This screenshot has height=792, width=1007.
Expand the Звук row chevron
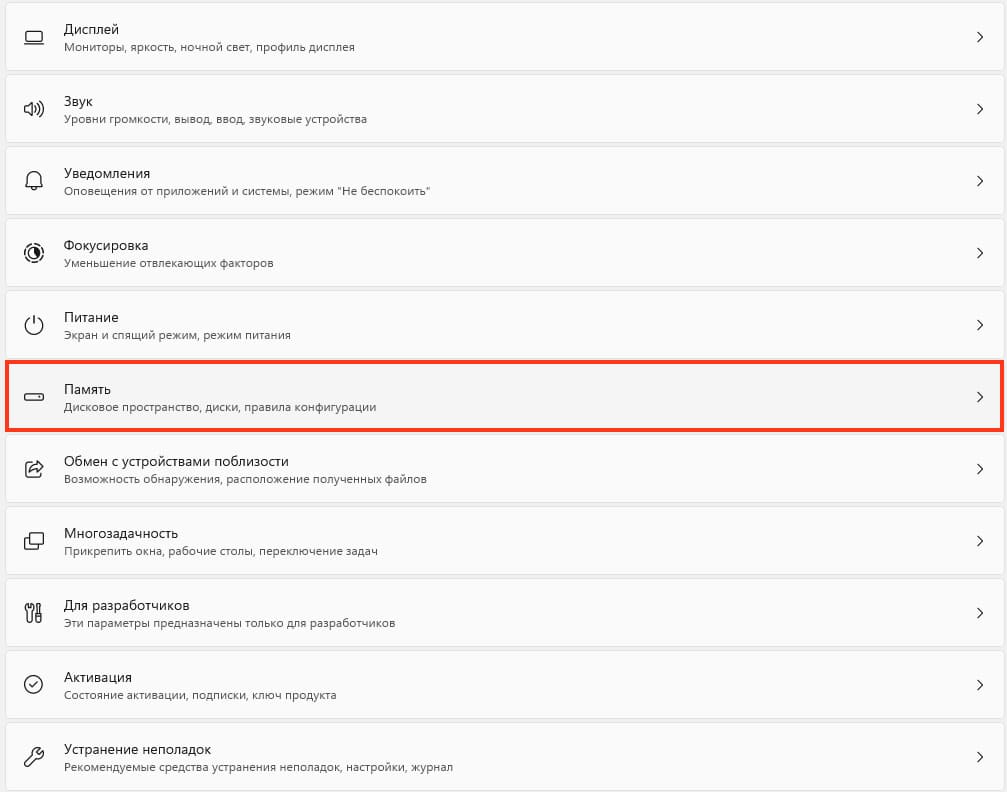(x=980, y=109)
